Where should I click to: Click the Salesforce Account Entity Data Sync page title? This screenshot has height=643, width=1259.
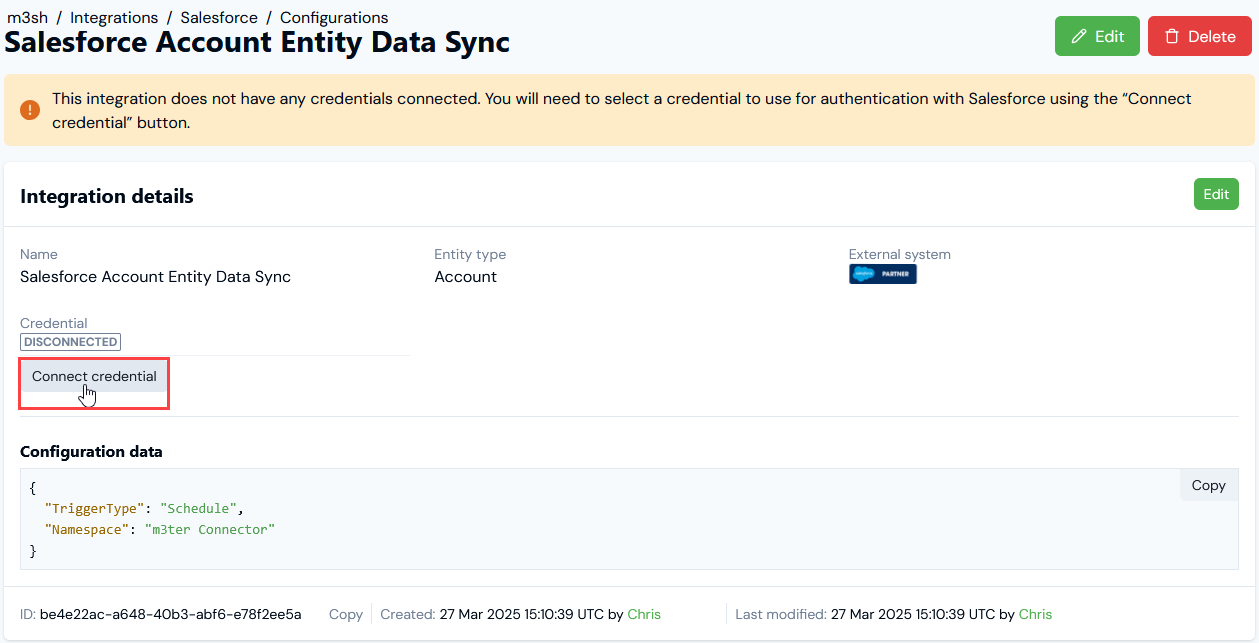258,42
